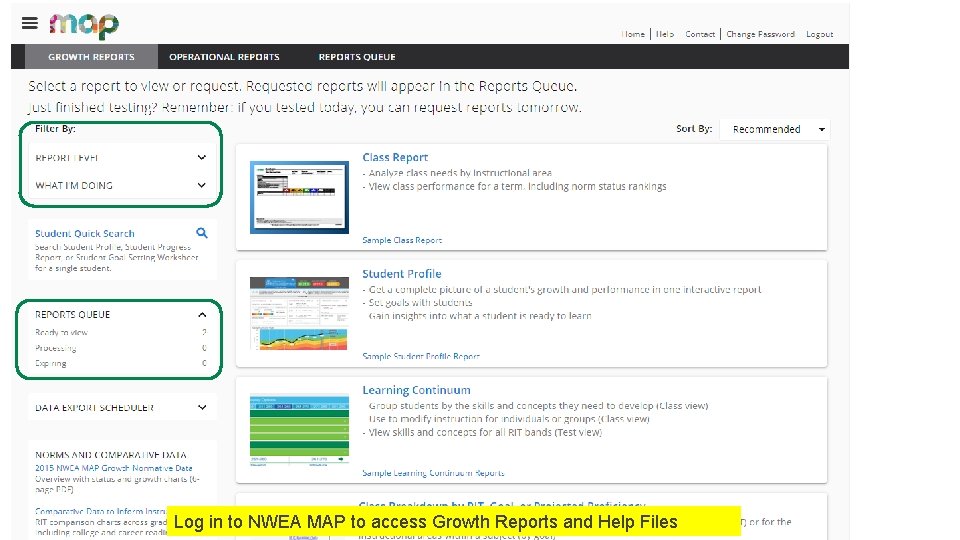The height and width of the screenshot is (540, 960).
Task: Switch to the Growth Reports tab
Action: click(91, 56)
